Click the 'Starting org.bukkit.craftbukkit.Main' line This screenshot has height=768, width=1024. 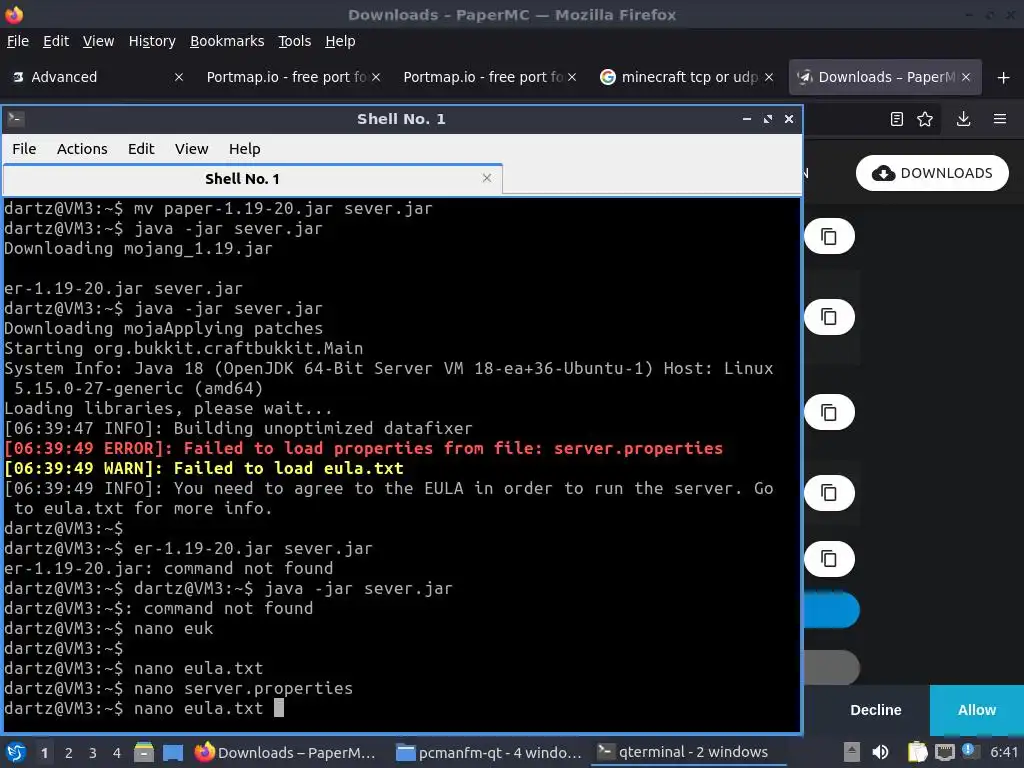184,348
